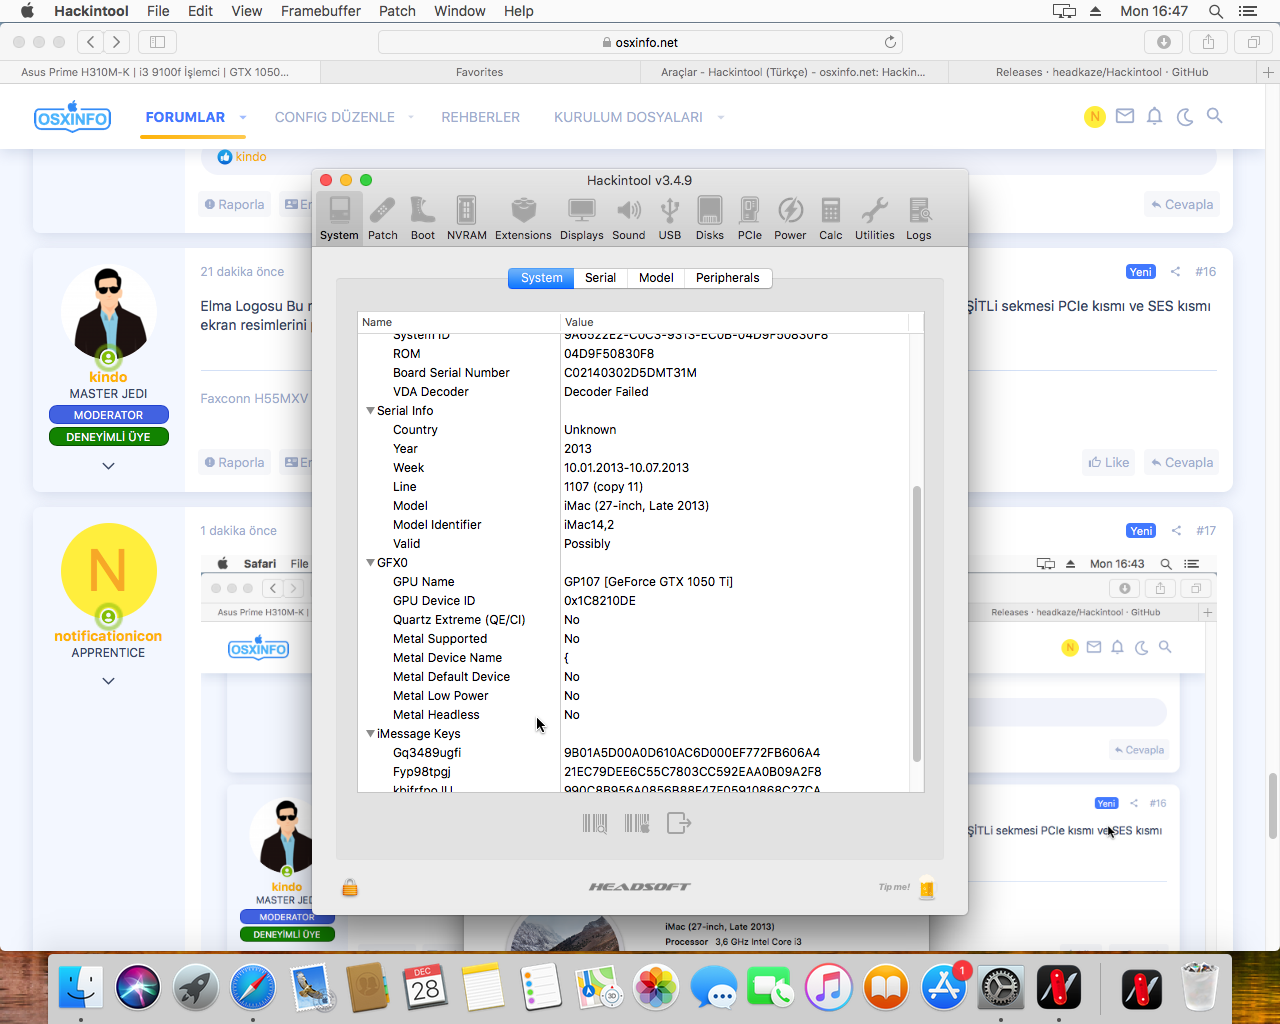Collapse the Serial Info tree group
The width and height of the screenshot is (1280, 1024).
click(371, 411)
